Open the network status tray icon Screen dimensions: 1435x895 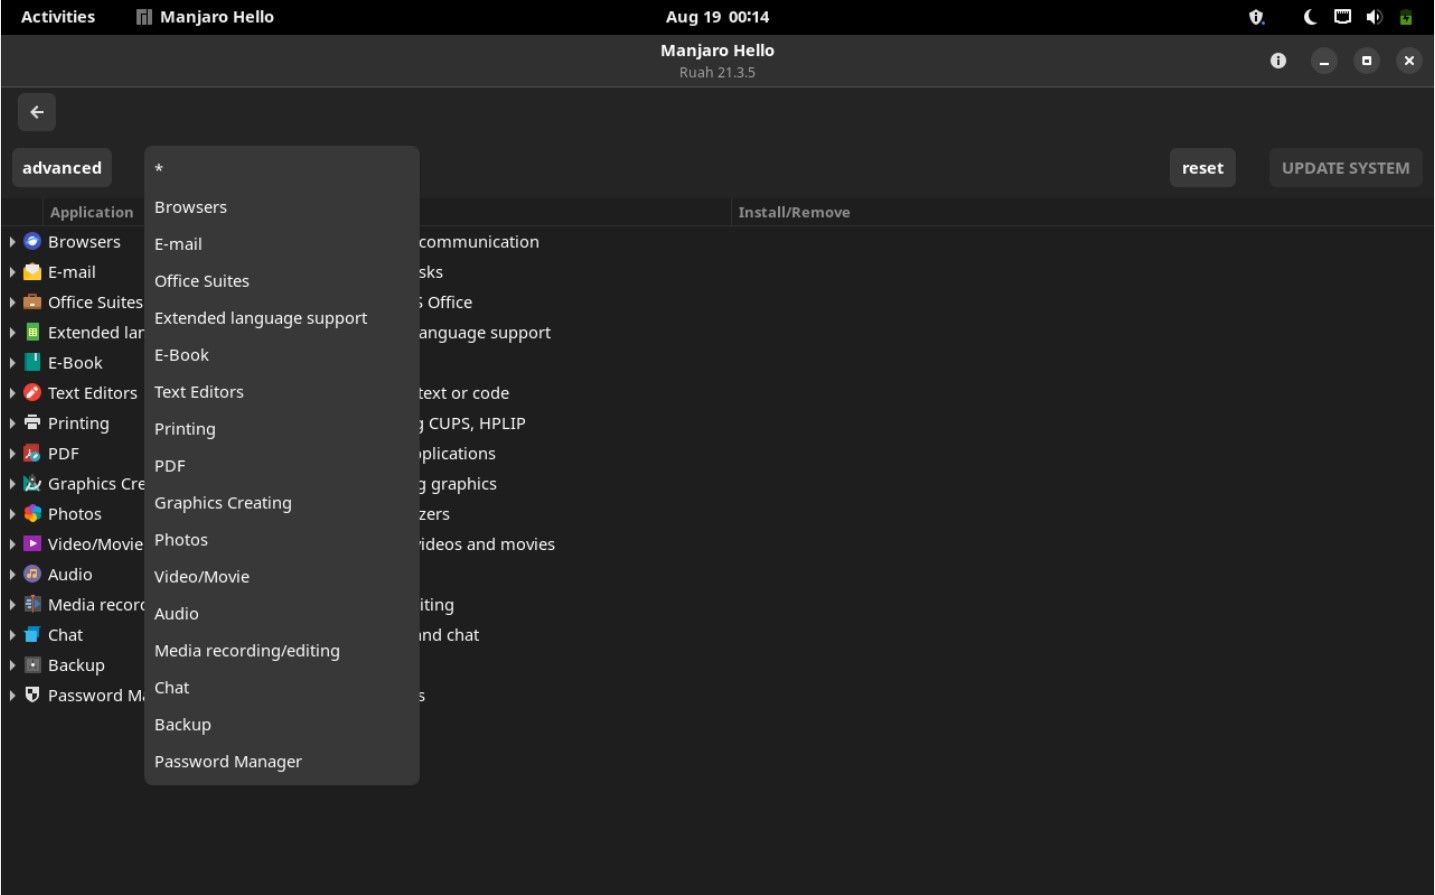pos(1342,17)
